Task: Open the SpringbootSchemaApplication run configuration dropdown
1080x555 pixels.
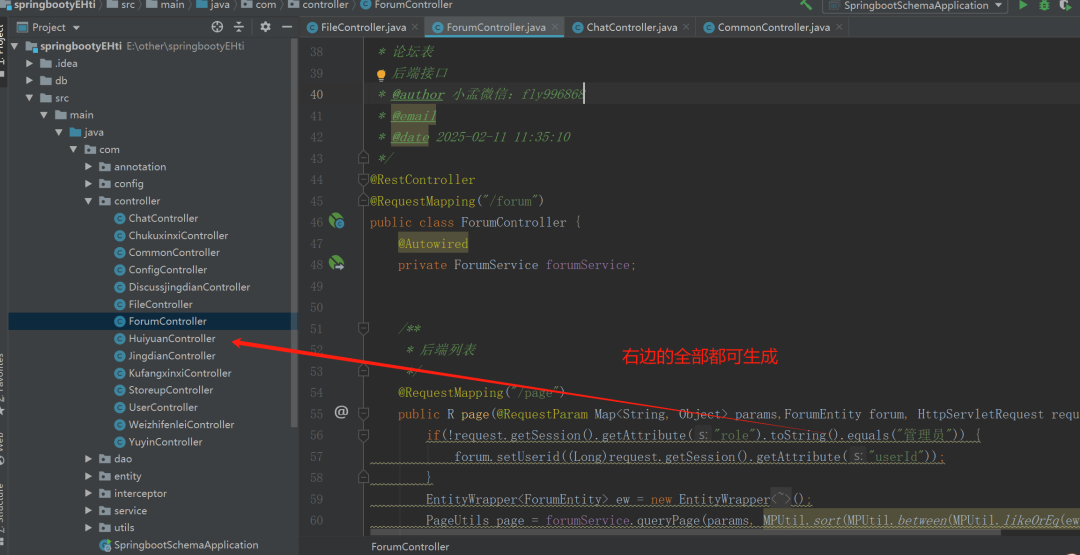Action: 915,6
